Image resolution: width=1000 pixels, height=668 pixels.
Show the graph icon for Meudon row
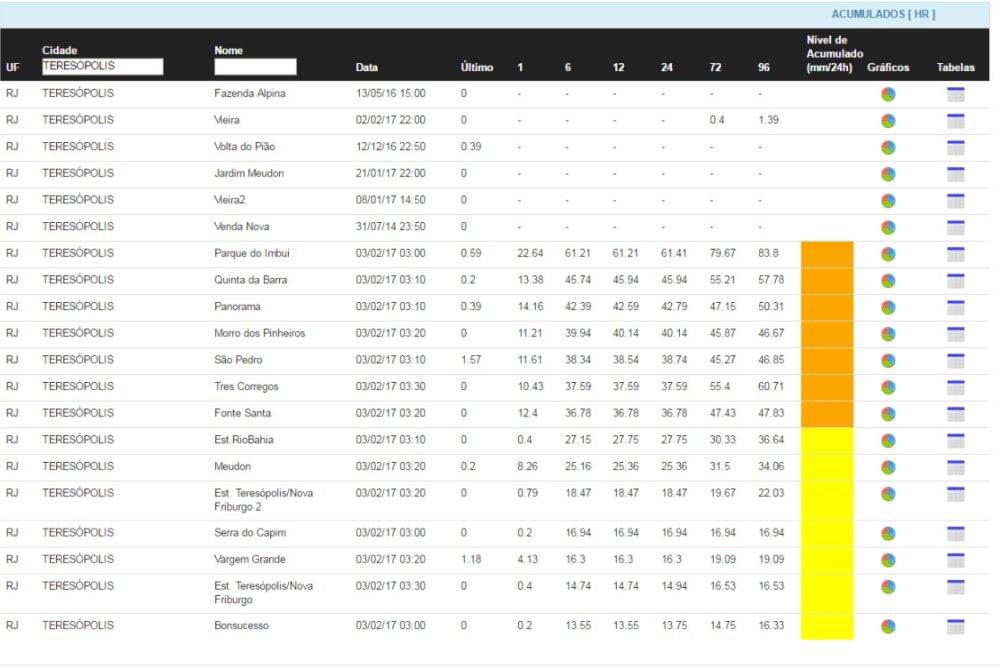(x=888, y=467)
